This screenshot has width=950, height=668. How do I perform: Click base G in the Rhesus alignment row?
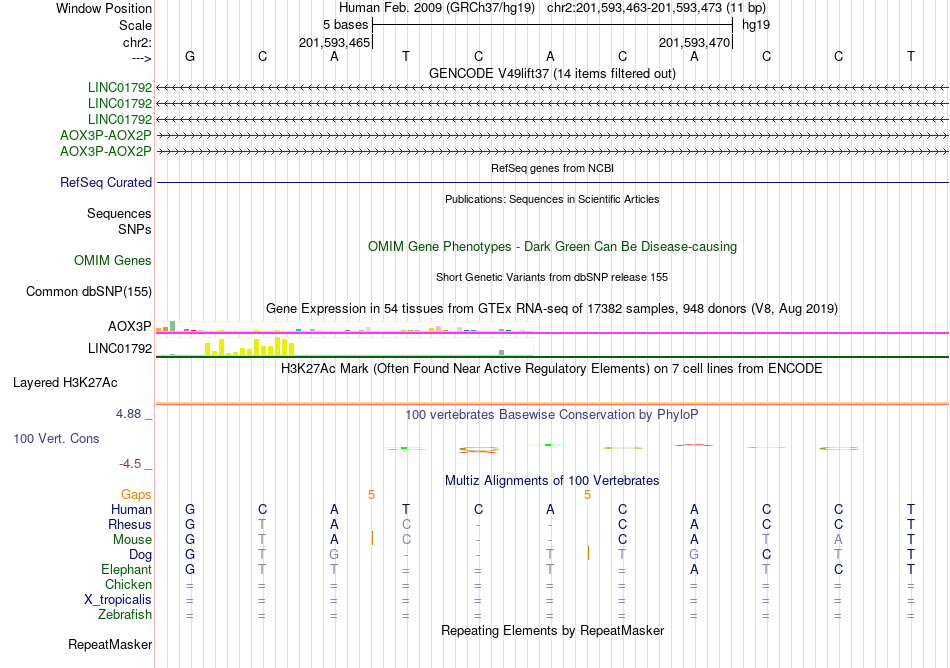190,524
